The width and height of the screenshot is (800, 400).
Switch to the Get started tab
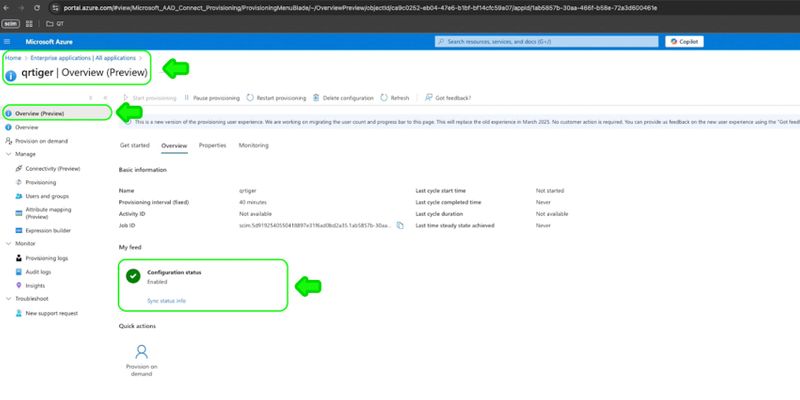pos(135,145)
